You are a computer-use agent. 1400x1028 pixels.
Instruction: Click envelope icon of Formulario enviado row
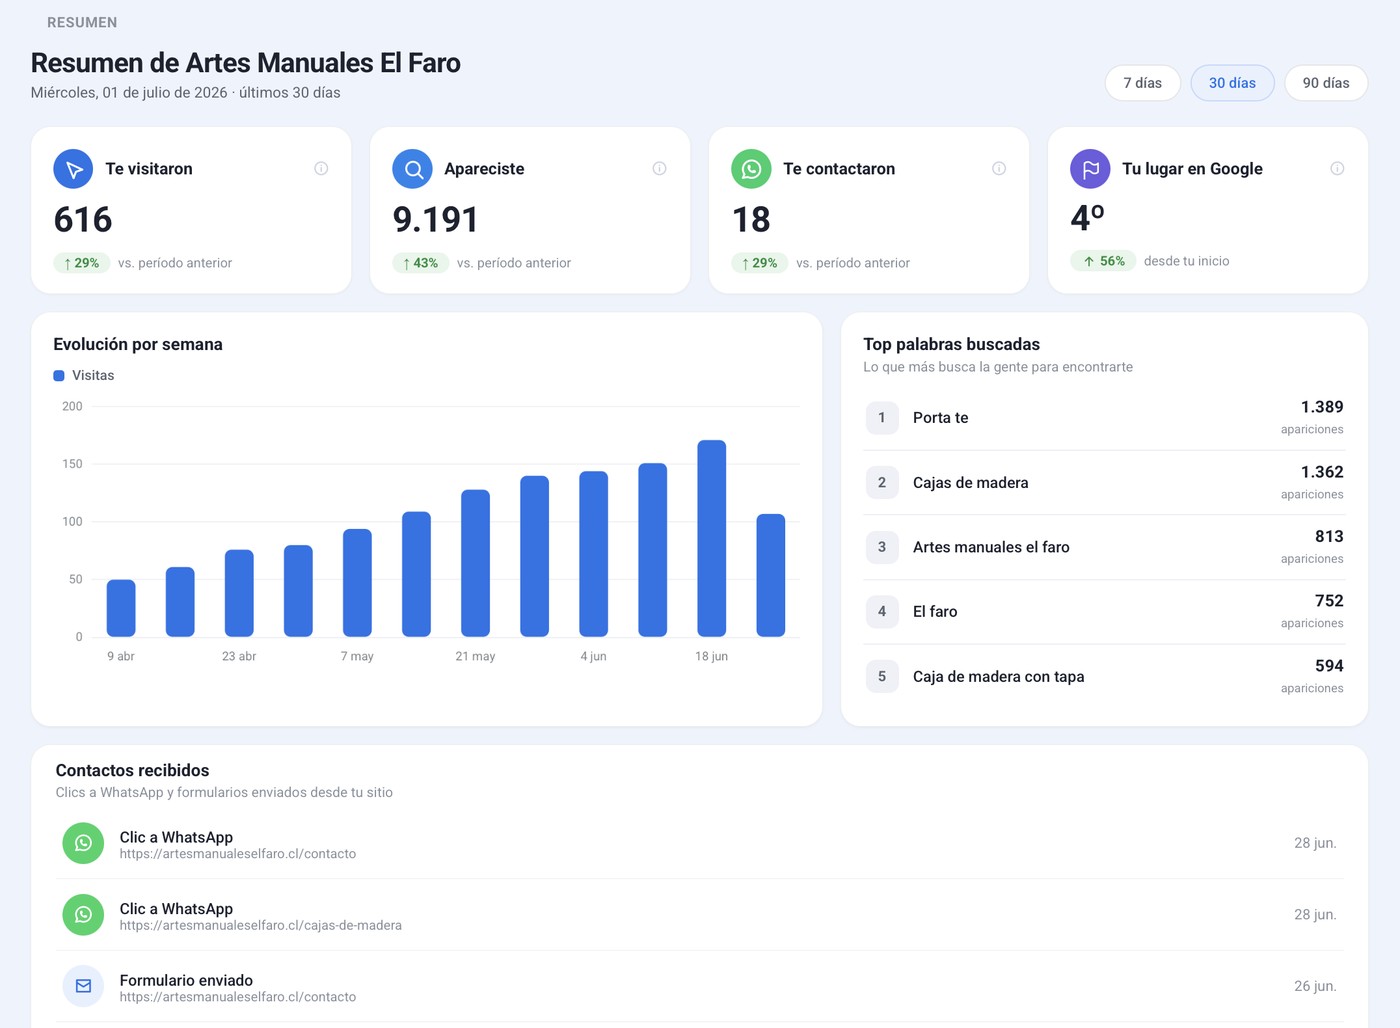click(83, 986)
